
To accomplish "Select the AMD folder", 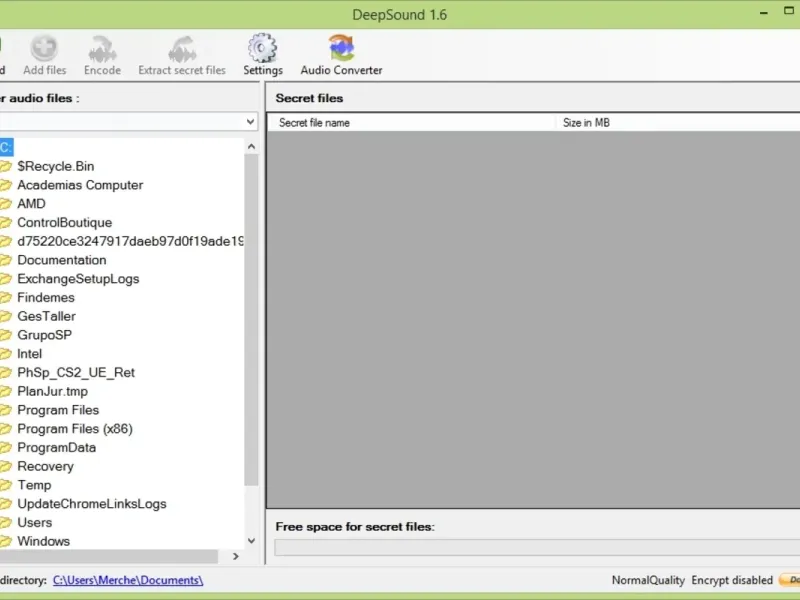I will click(x=31, y=204).
